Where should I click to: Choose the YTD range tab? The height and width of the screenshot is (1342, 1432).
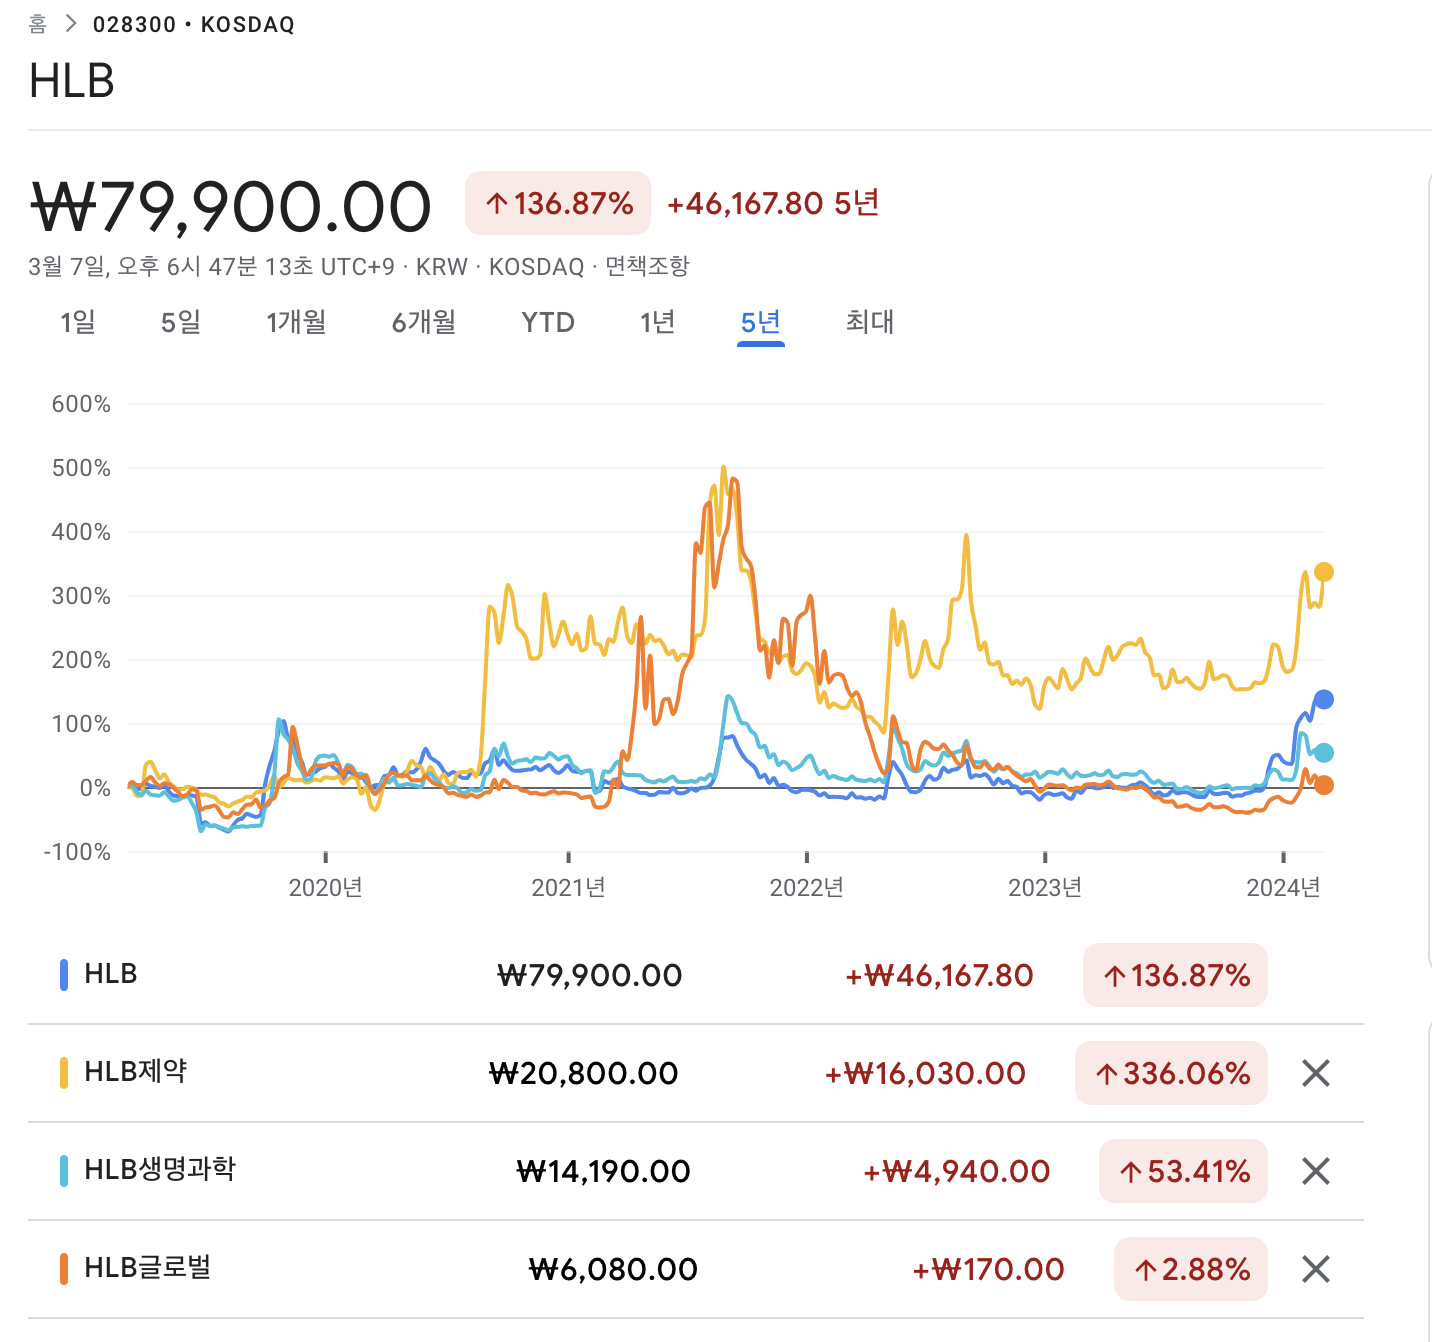pyautogui.click(x=548, y=322)
